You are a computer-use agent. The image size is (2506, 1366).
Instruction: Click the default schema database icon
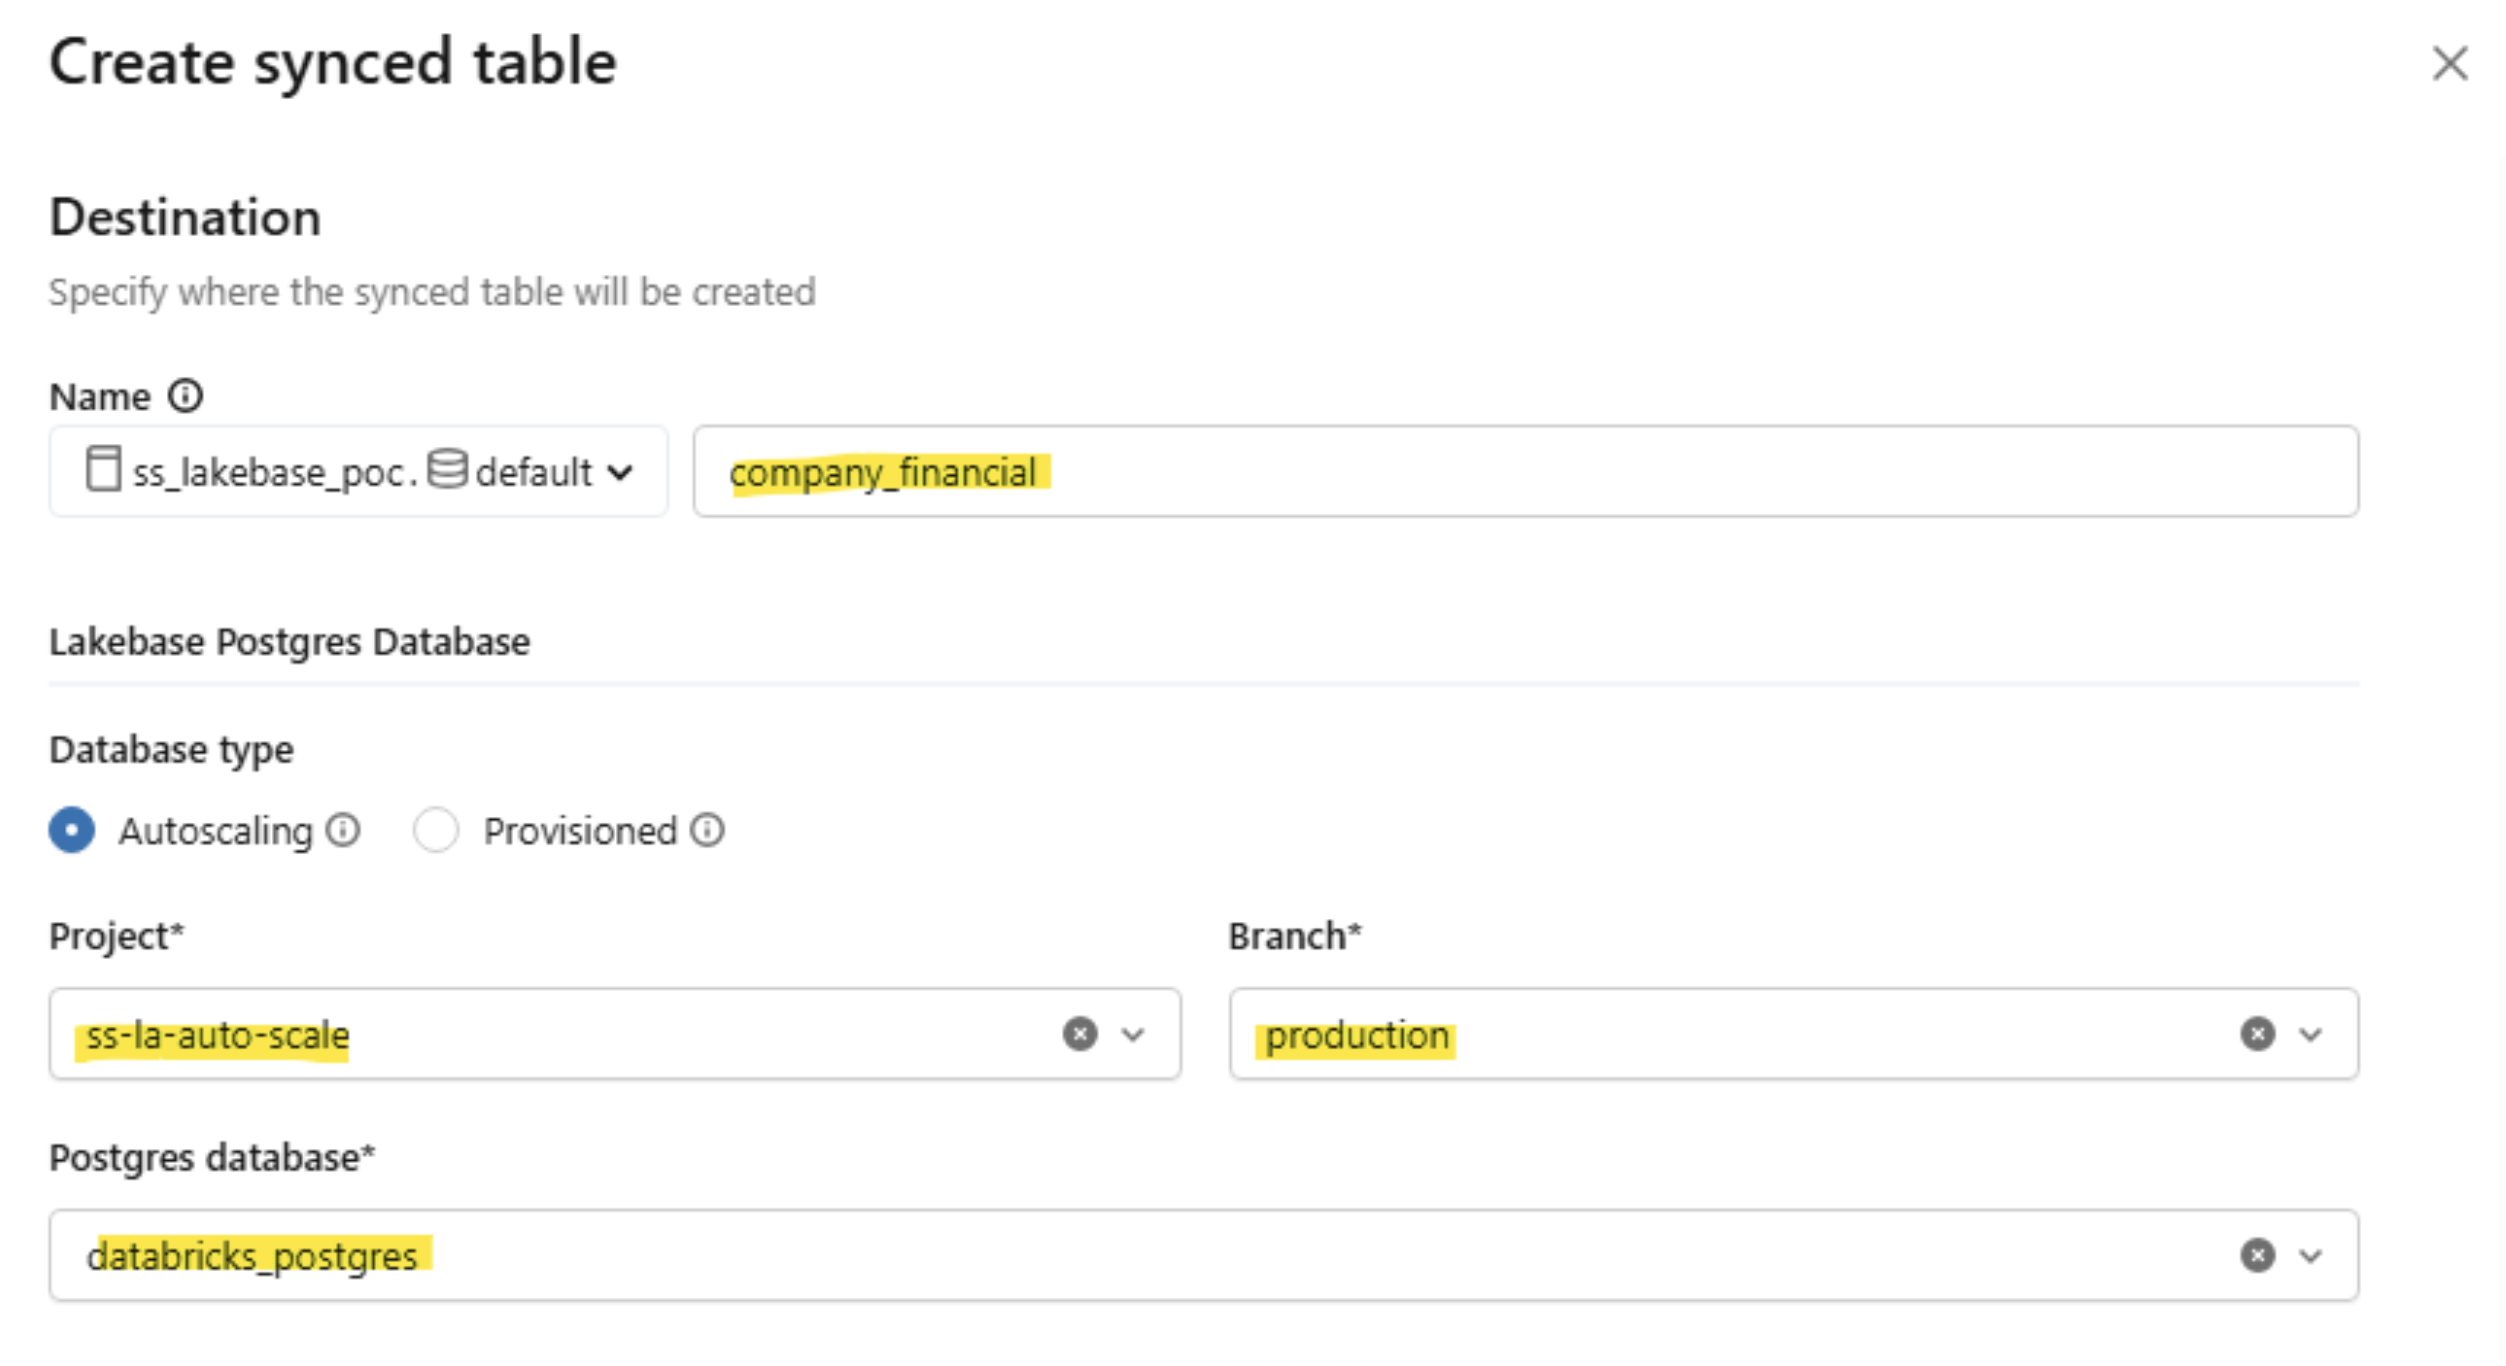click(447, 469)
